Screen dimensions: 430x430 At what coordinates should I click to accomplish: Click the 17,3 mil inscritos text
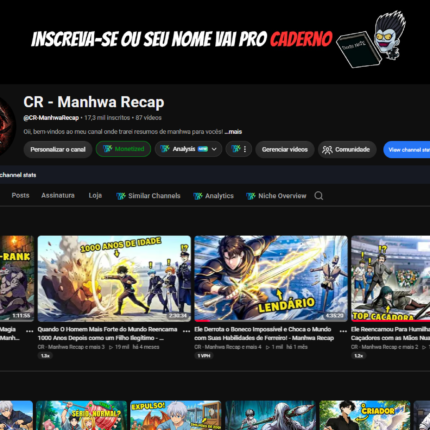click(107, 118)
